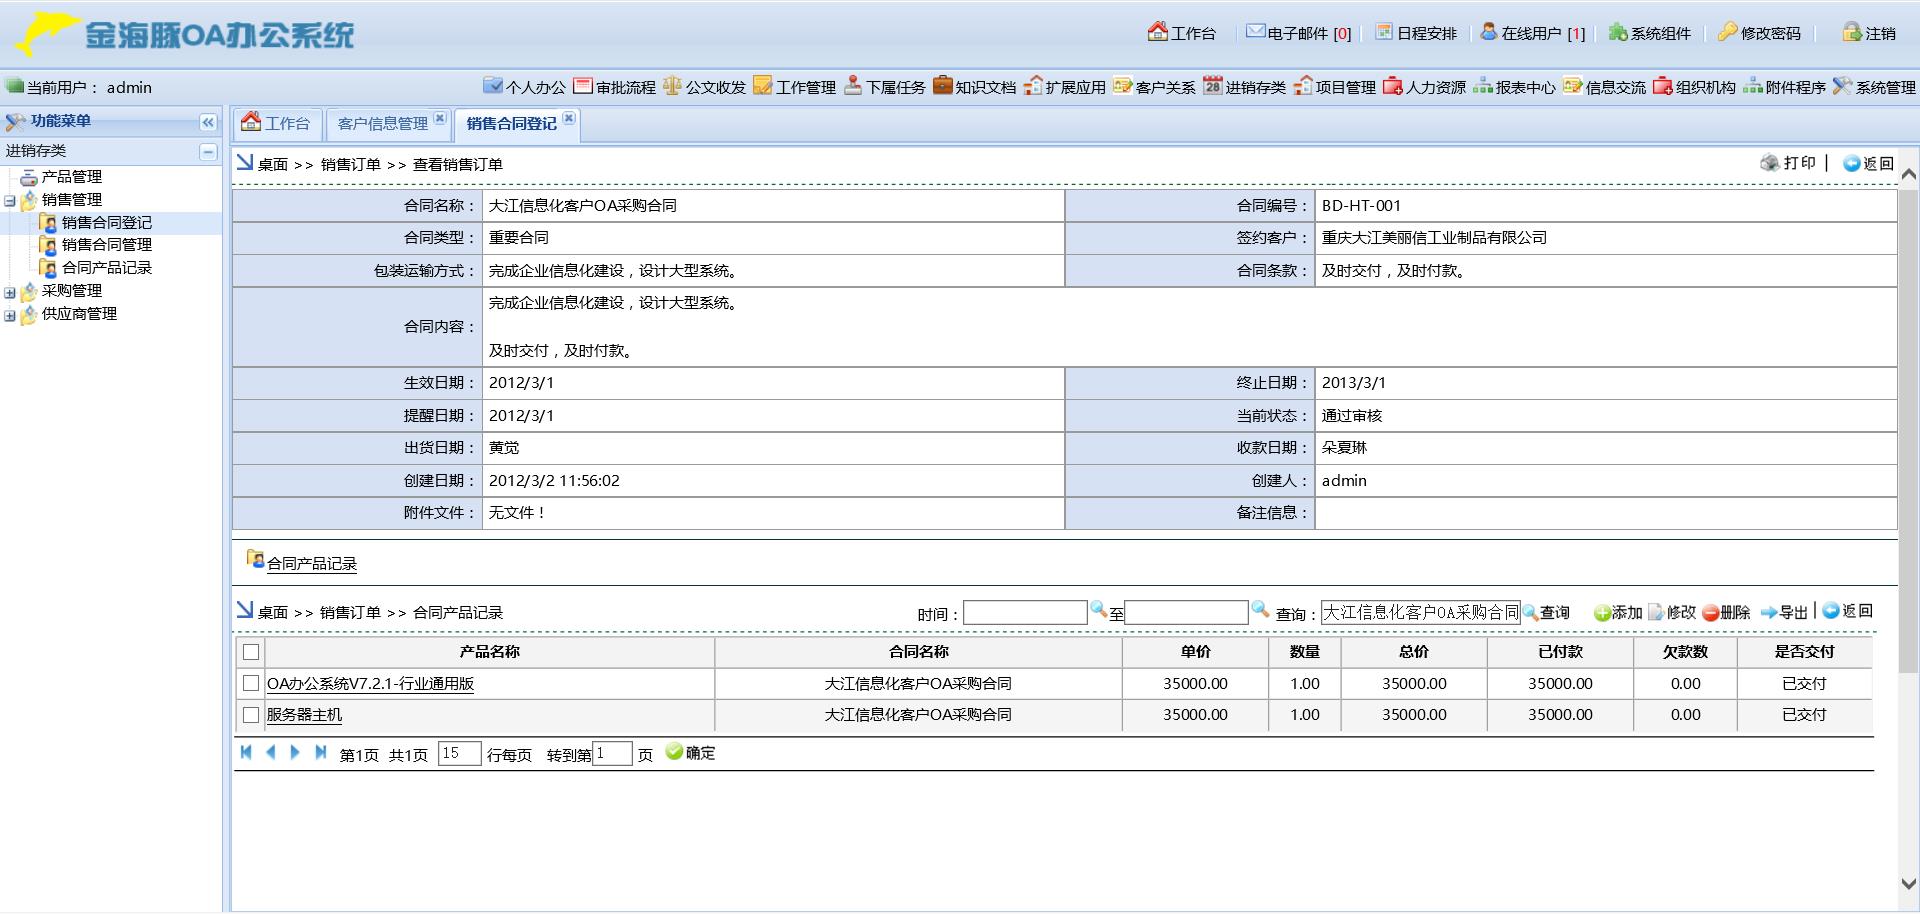Open 组织机构 module
The height and width of the screenshot is (914, 1920).
[x=1694, y=87]
